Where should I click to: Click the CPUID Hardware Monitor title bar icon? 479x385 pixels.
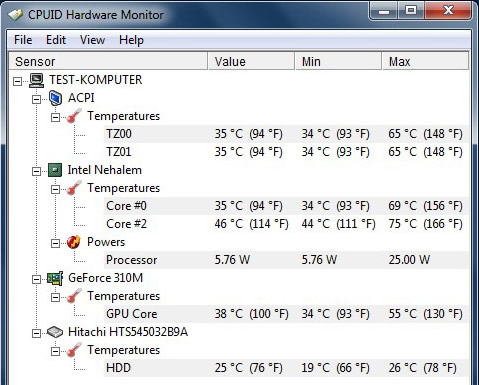click(15, 15)
